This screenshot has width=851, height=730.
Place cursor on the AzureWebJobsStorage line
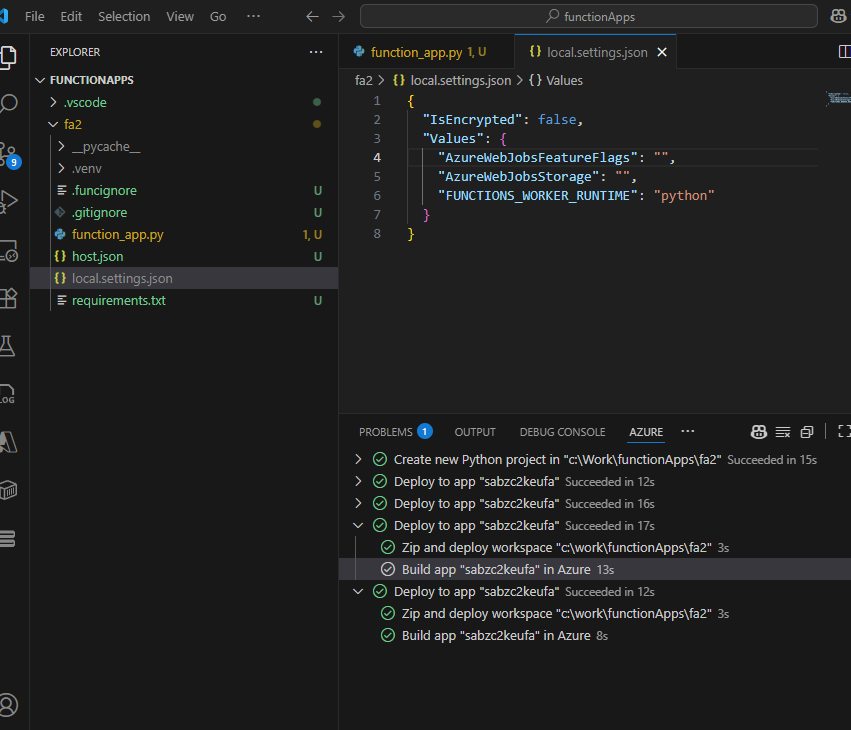[537, 176]
